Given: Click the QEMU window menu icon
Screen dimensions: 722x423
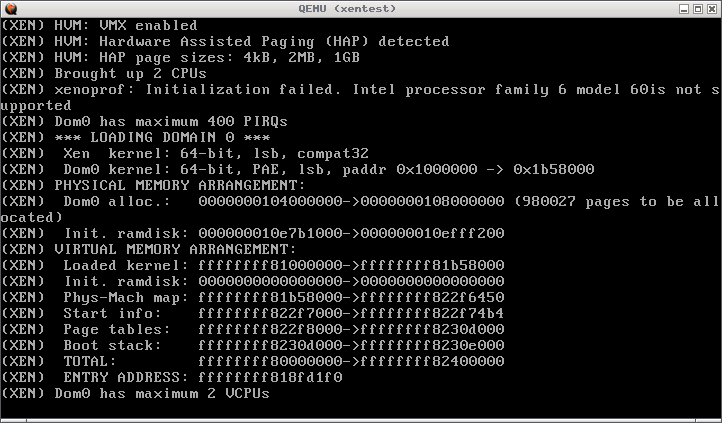Looking at the screenshot, I should click(x=10, y=8).
